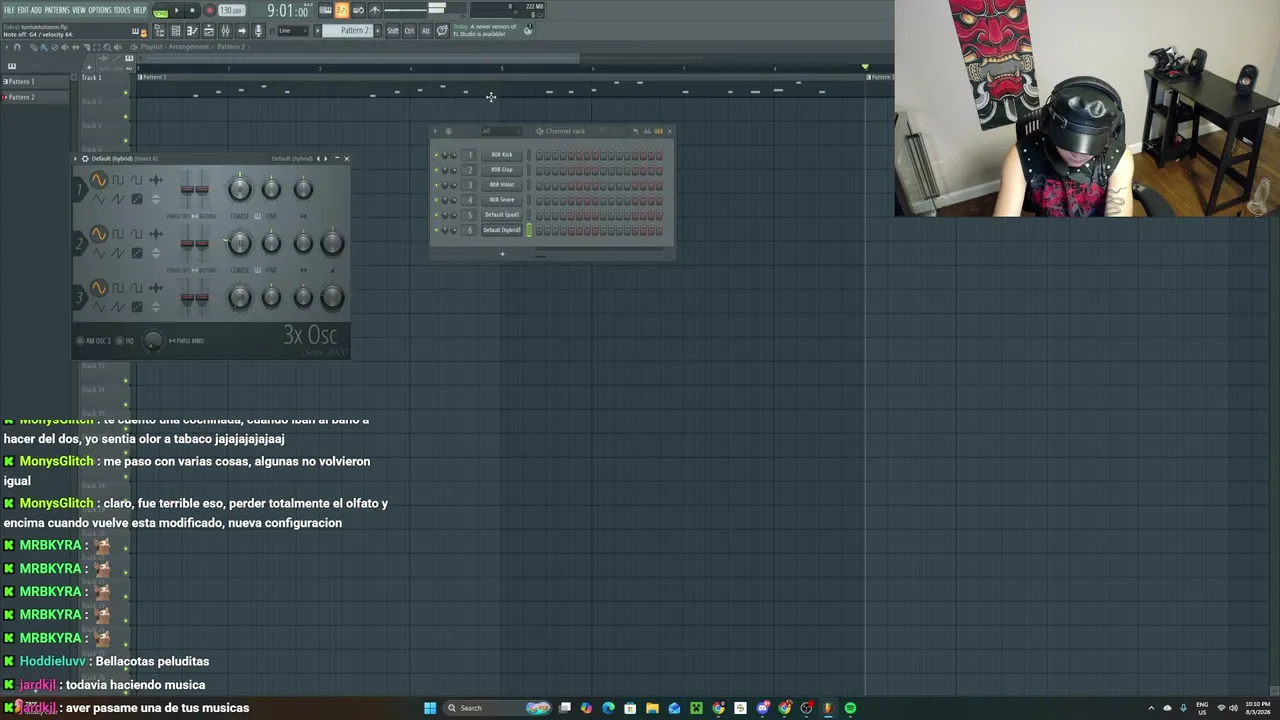Open the 3x Osc settings gear
Viewport: 1280px width, 720px height.
(85, 158)
